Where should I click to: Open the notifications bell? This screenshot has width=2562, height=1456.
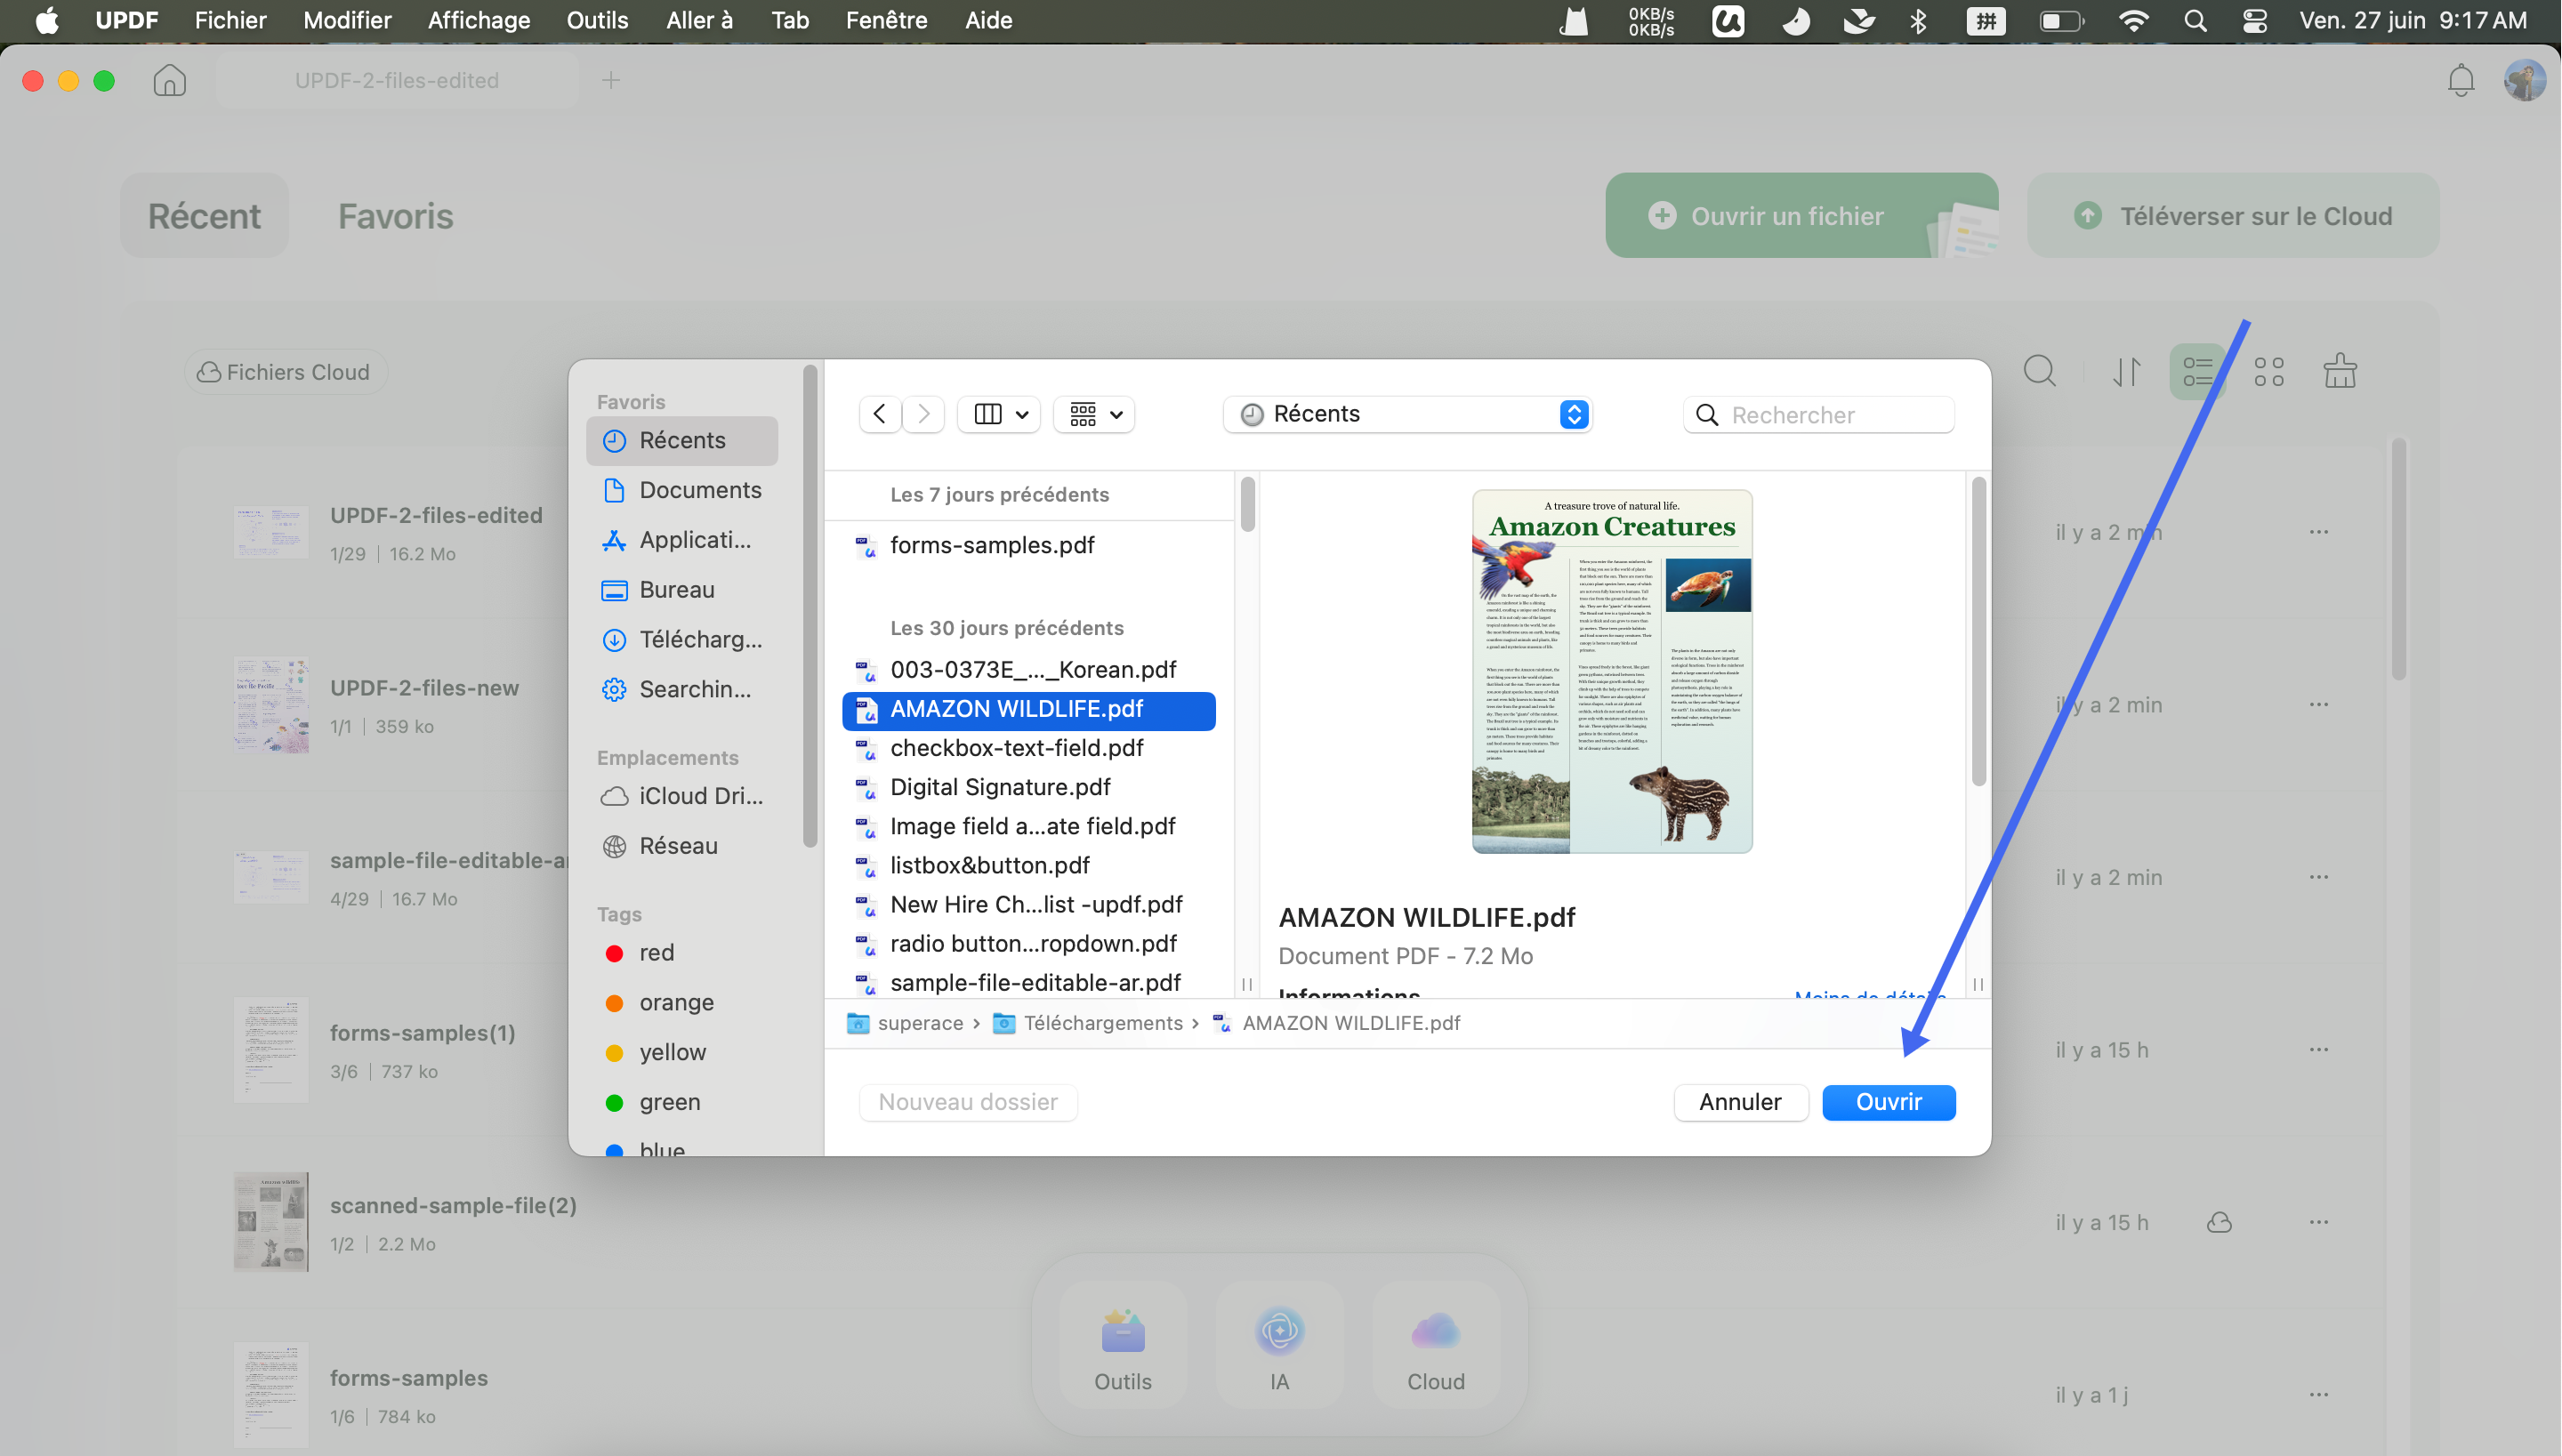pyautogui.click(x=2460, y=80)
